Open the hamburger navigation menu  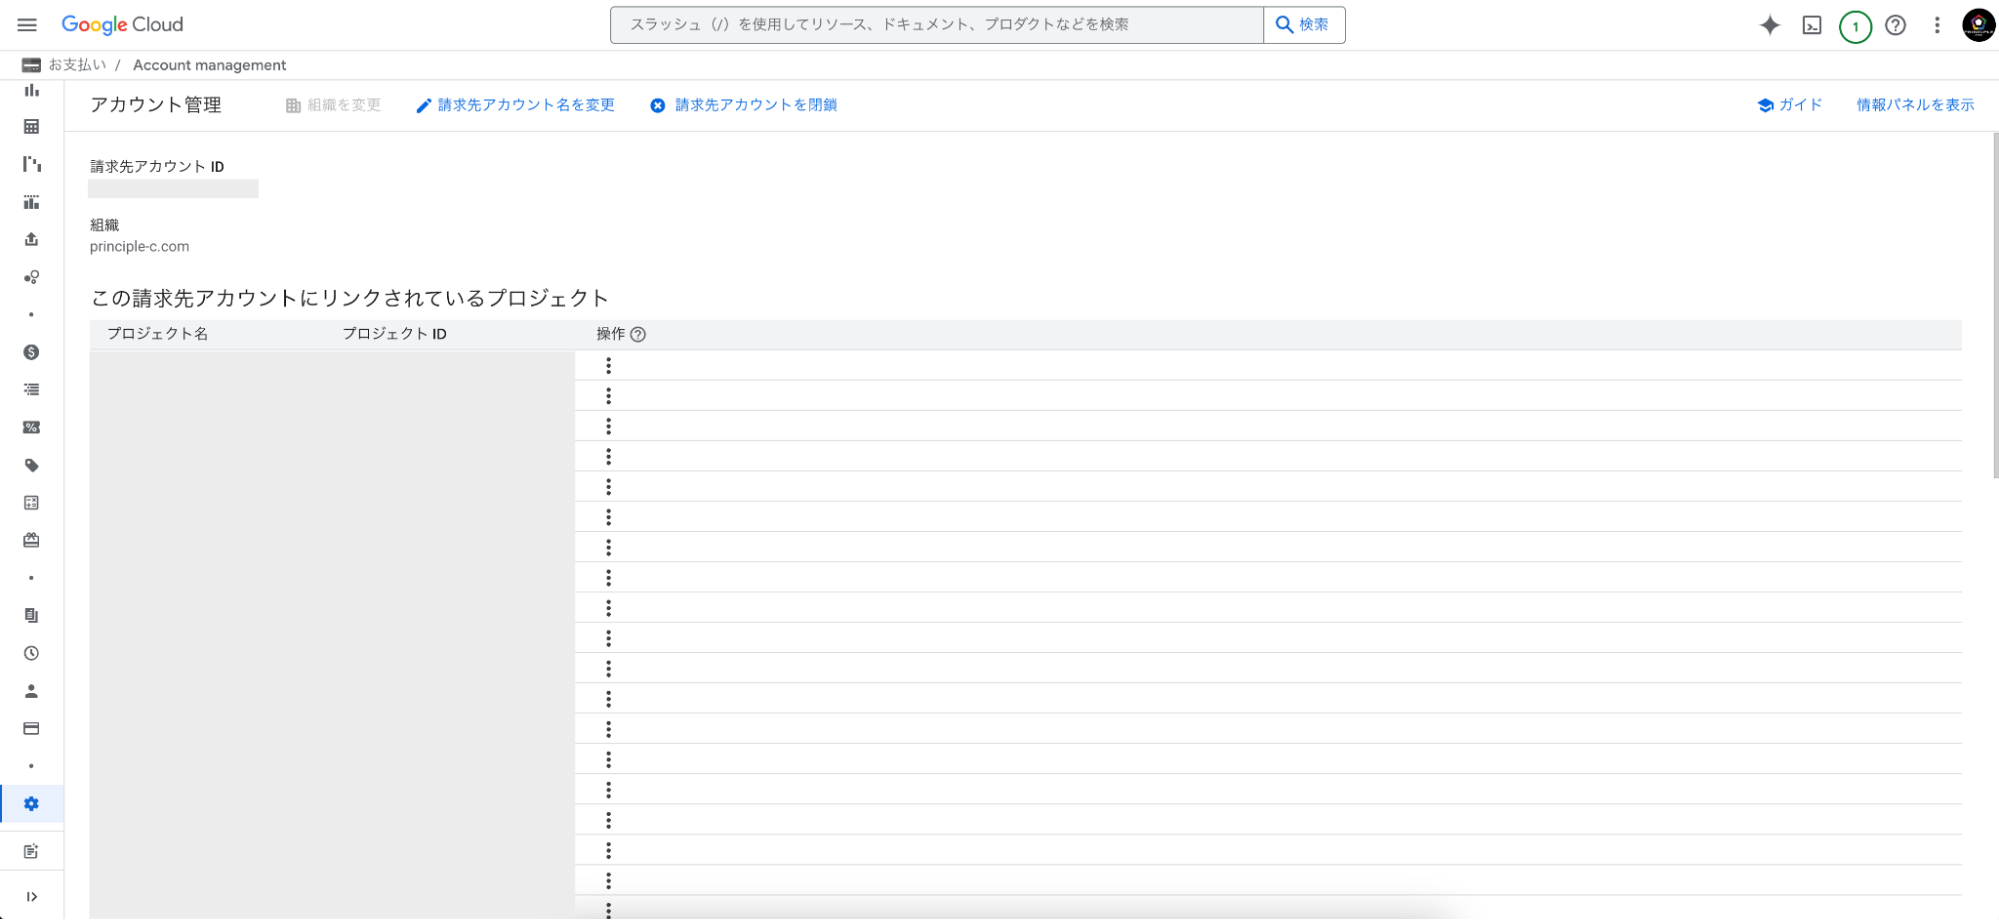(27, 25)
